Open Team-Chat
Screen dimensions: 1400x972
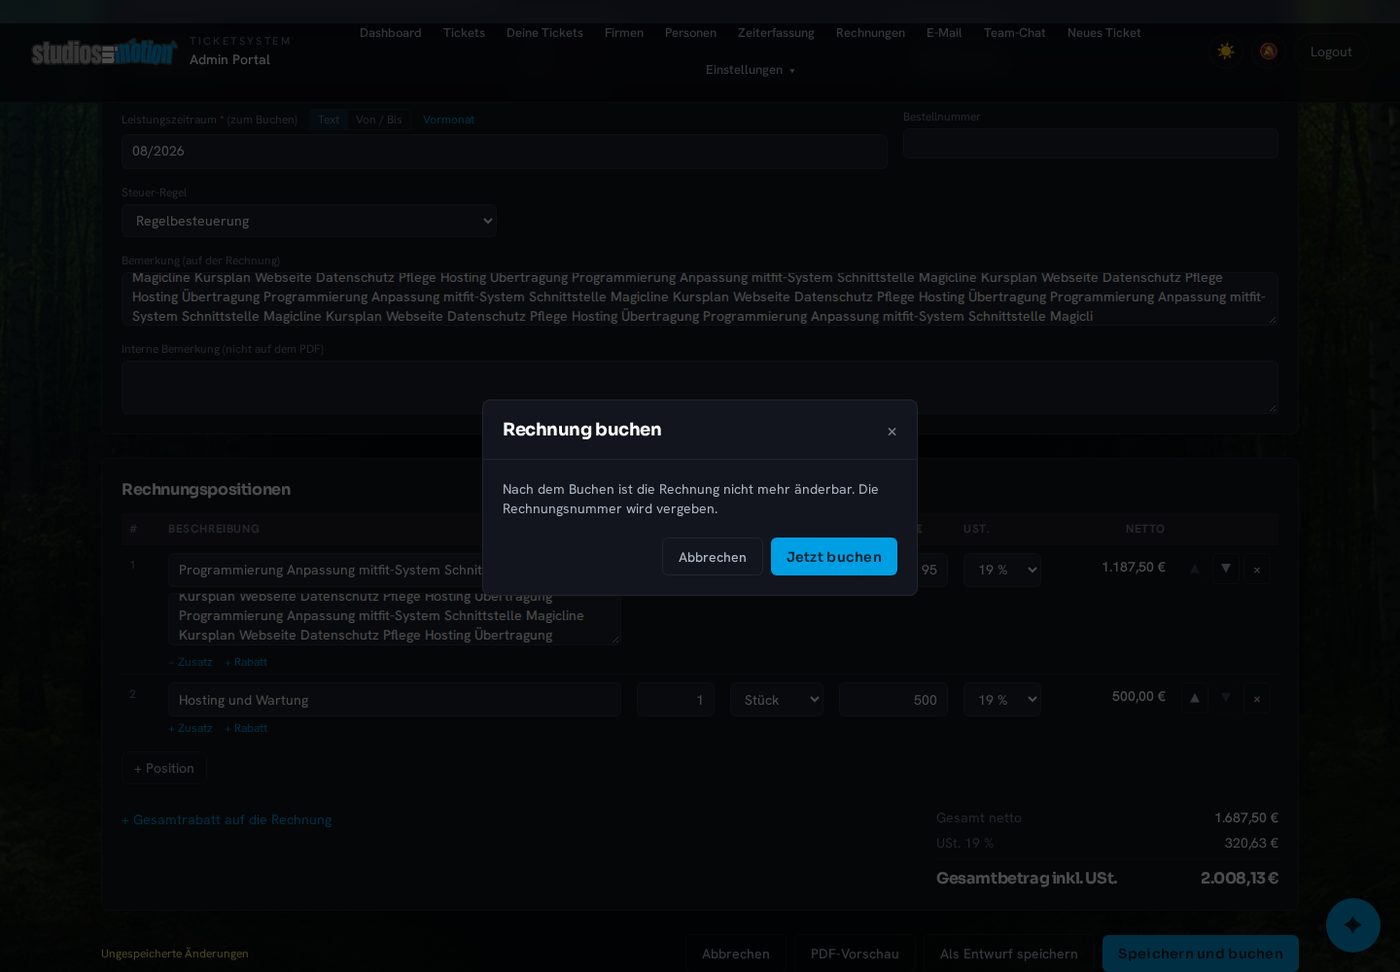1015,33
